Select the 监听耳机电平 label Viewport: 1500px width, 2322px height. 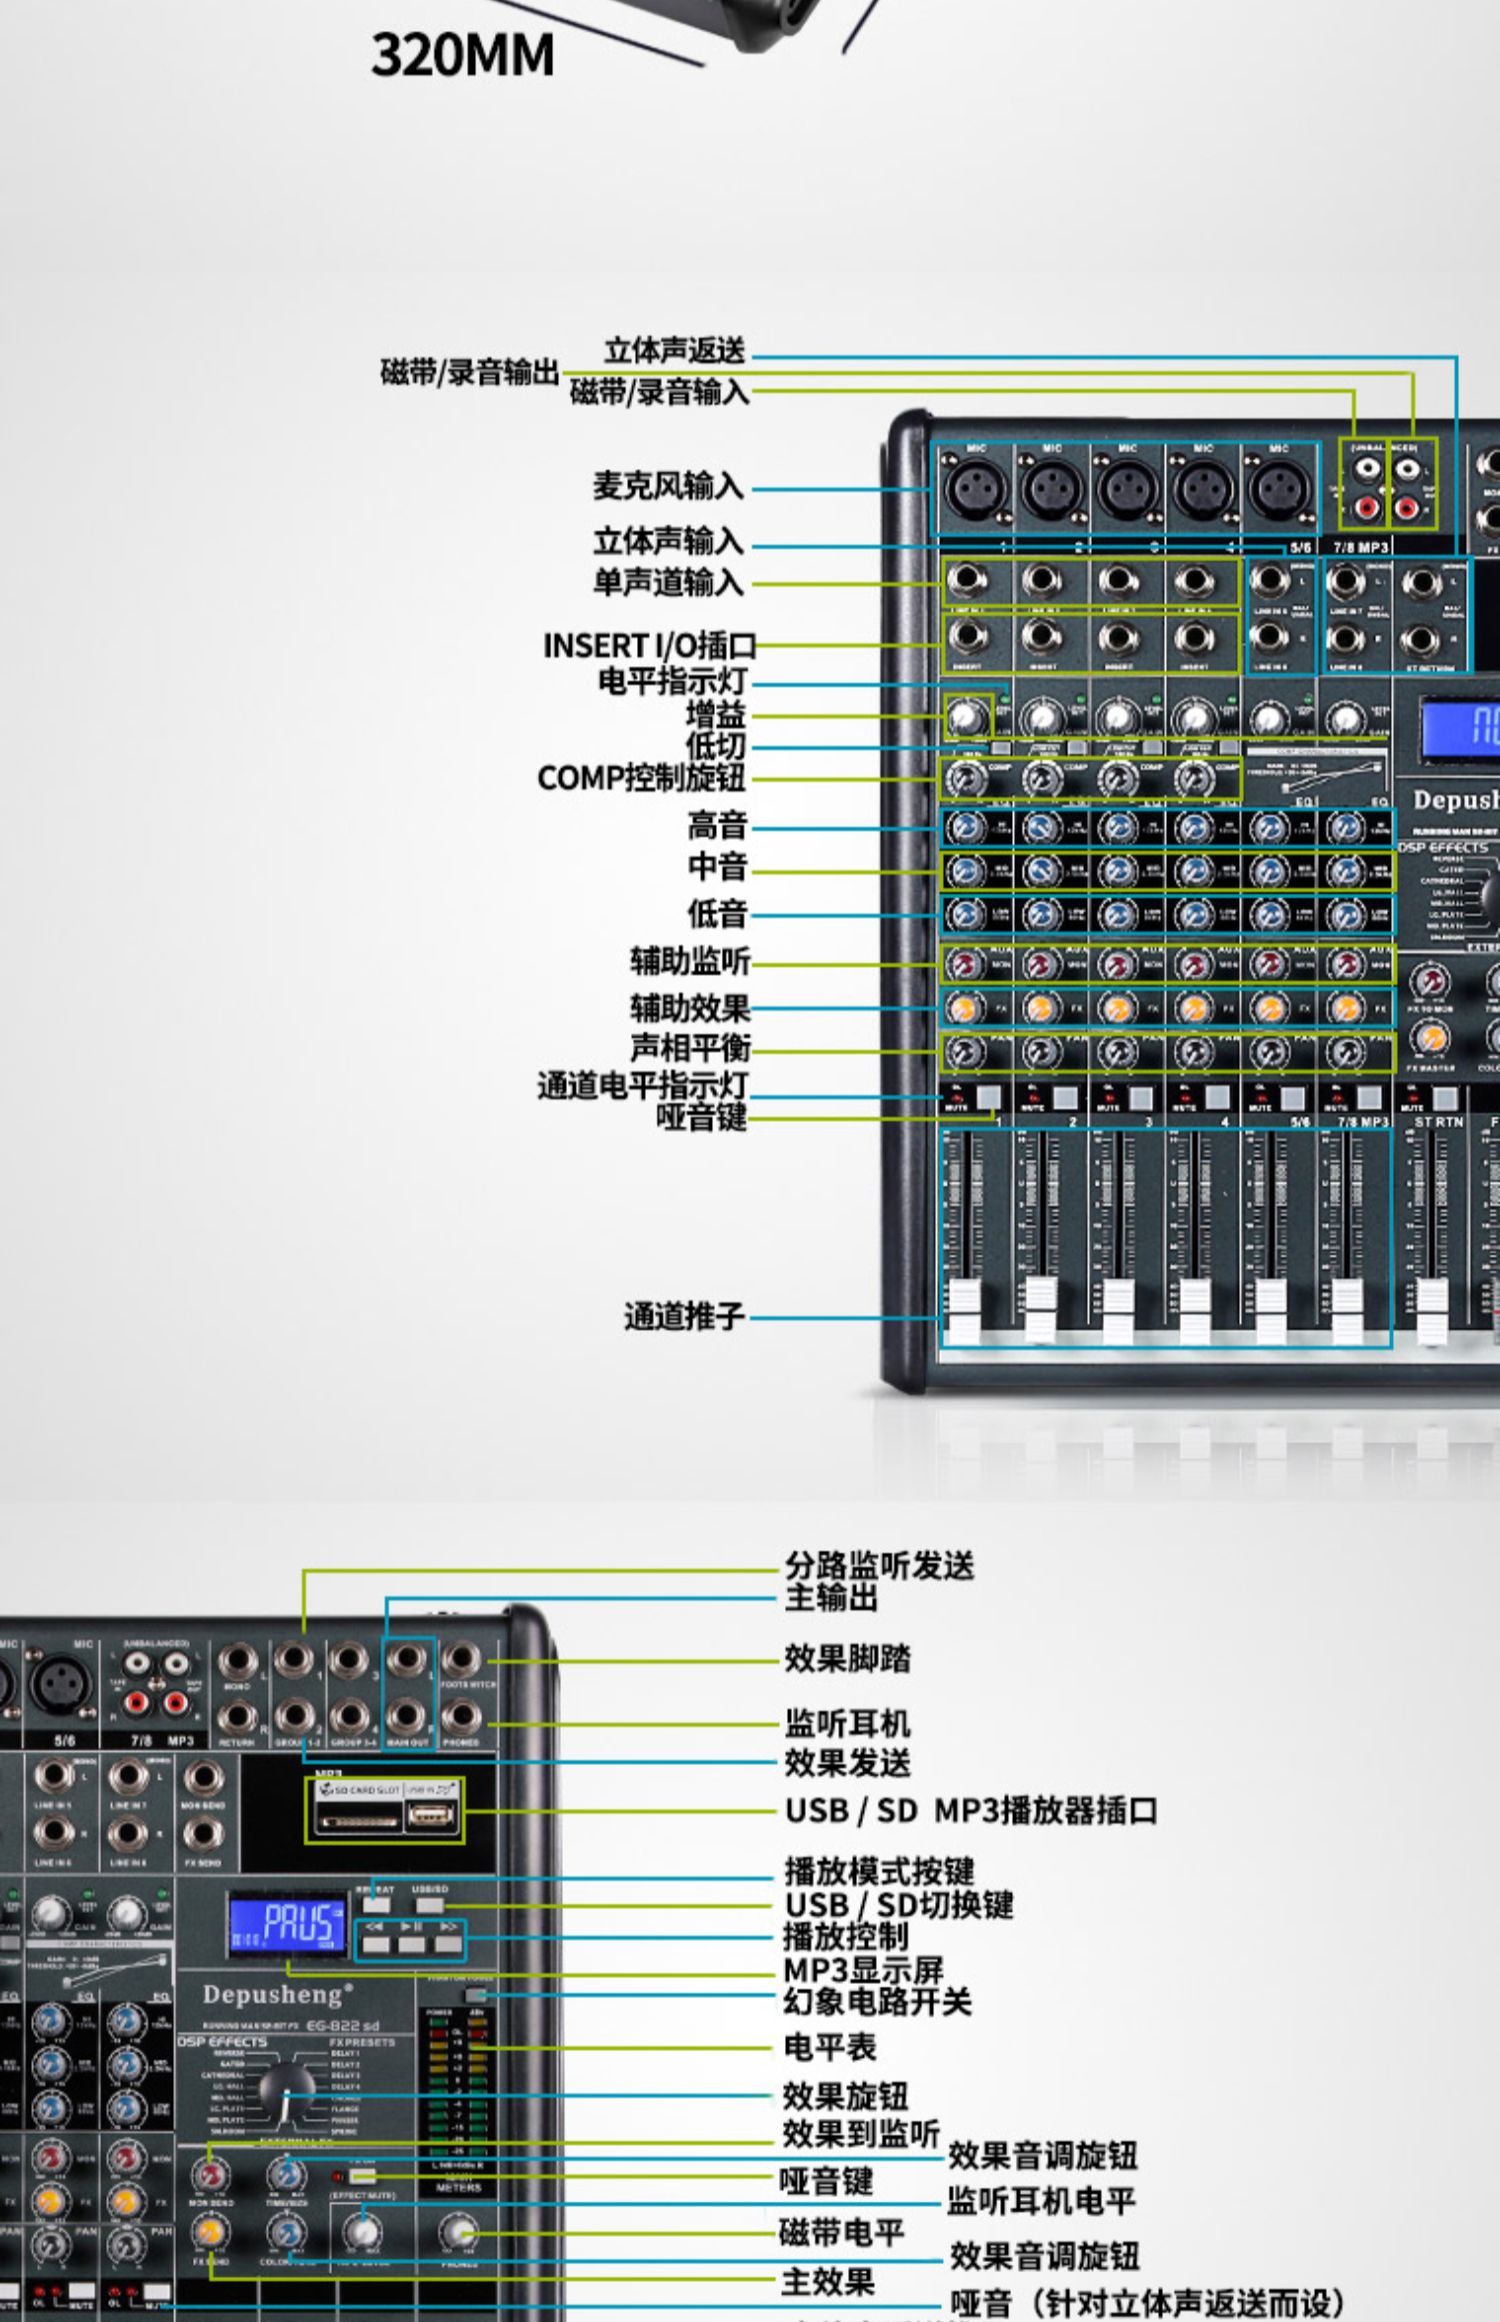(1042, 2201)
